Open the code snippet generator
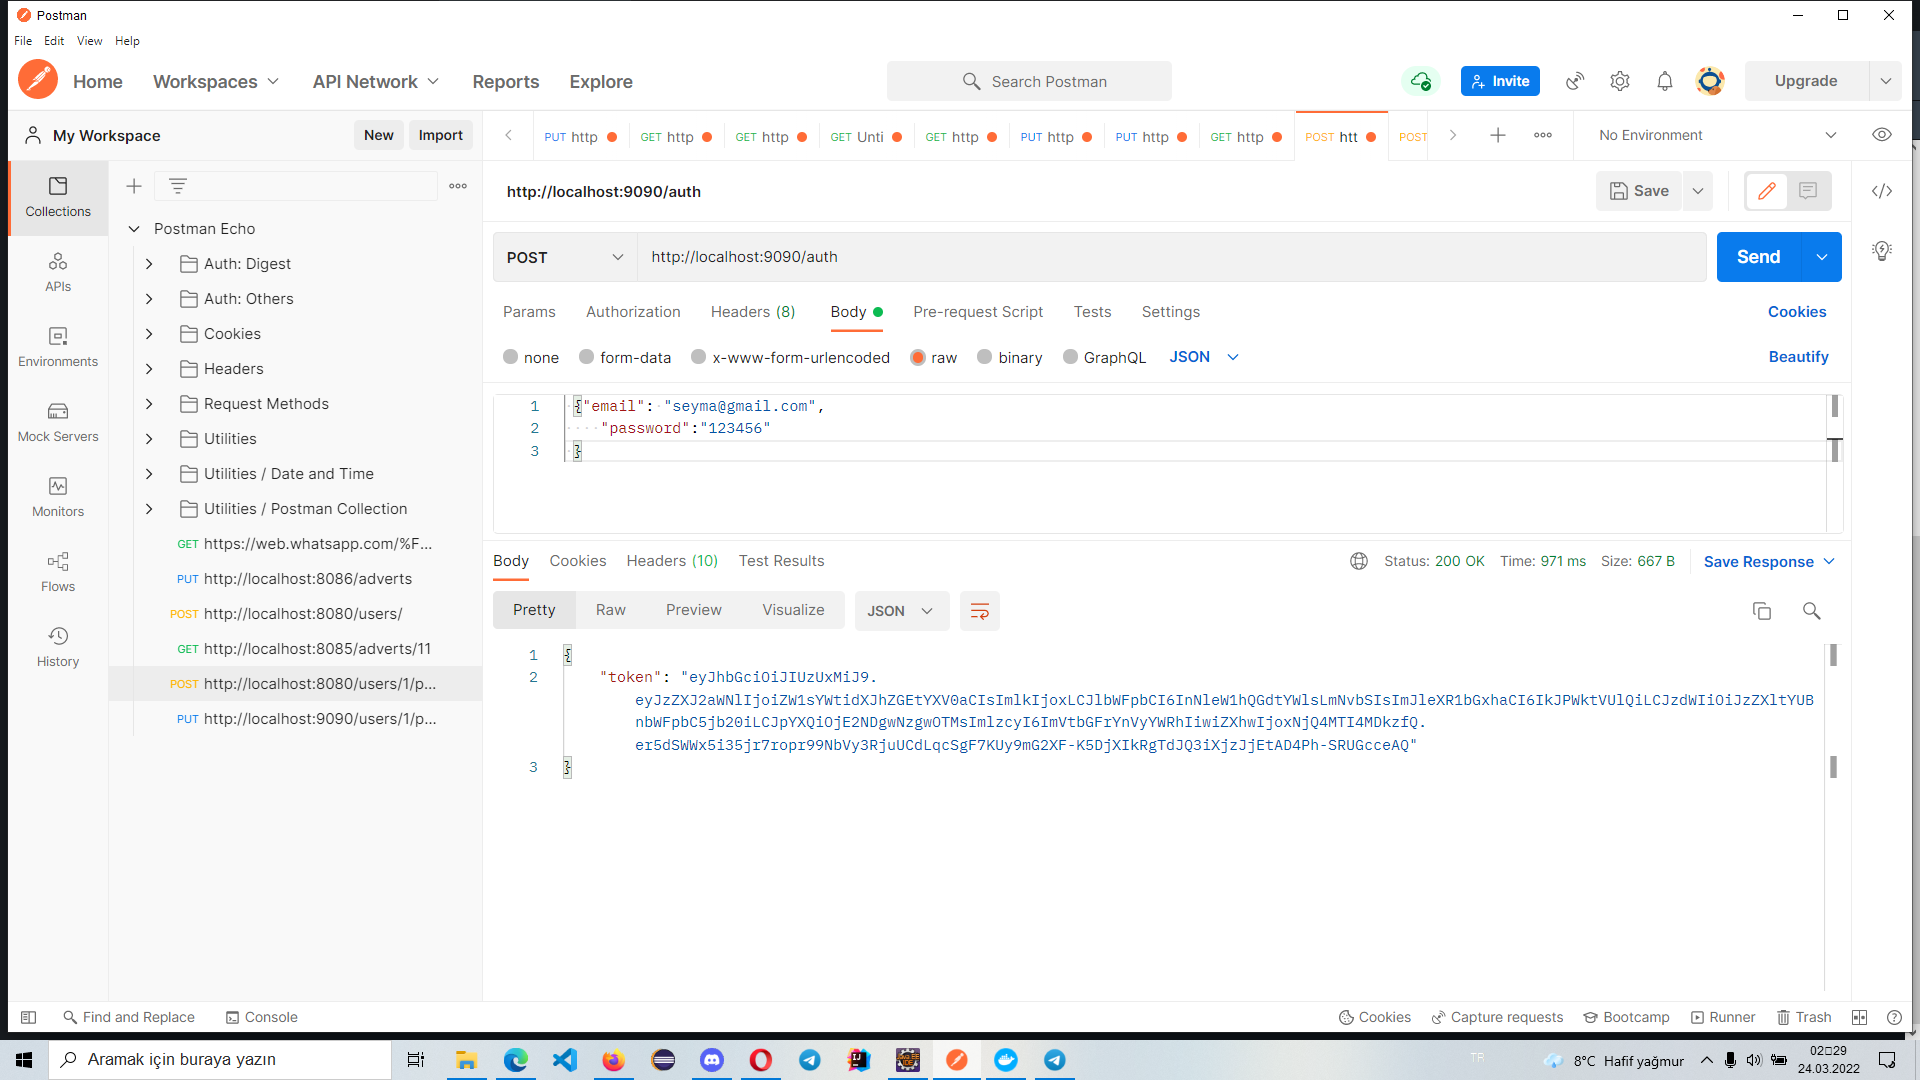The width and height of the screenshot is (1920, 1080). 1883,190
